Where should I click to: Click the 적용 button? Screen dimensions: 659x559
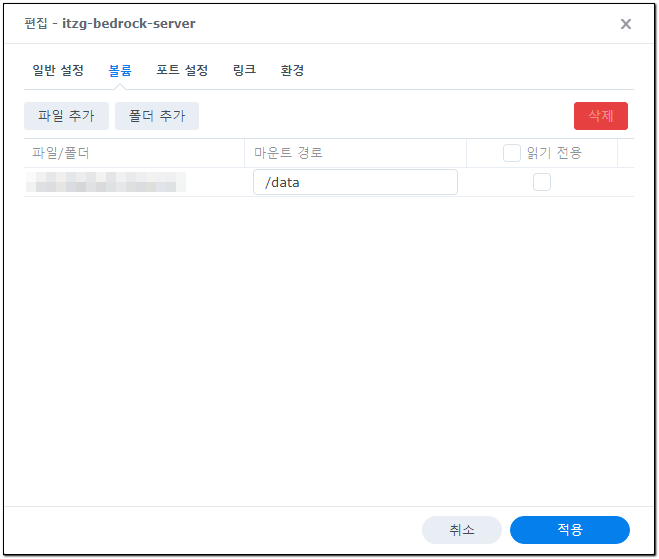click(x=569, y=530)
